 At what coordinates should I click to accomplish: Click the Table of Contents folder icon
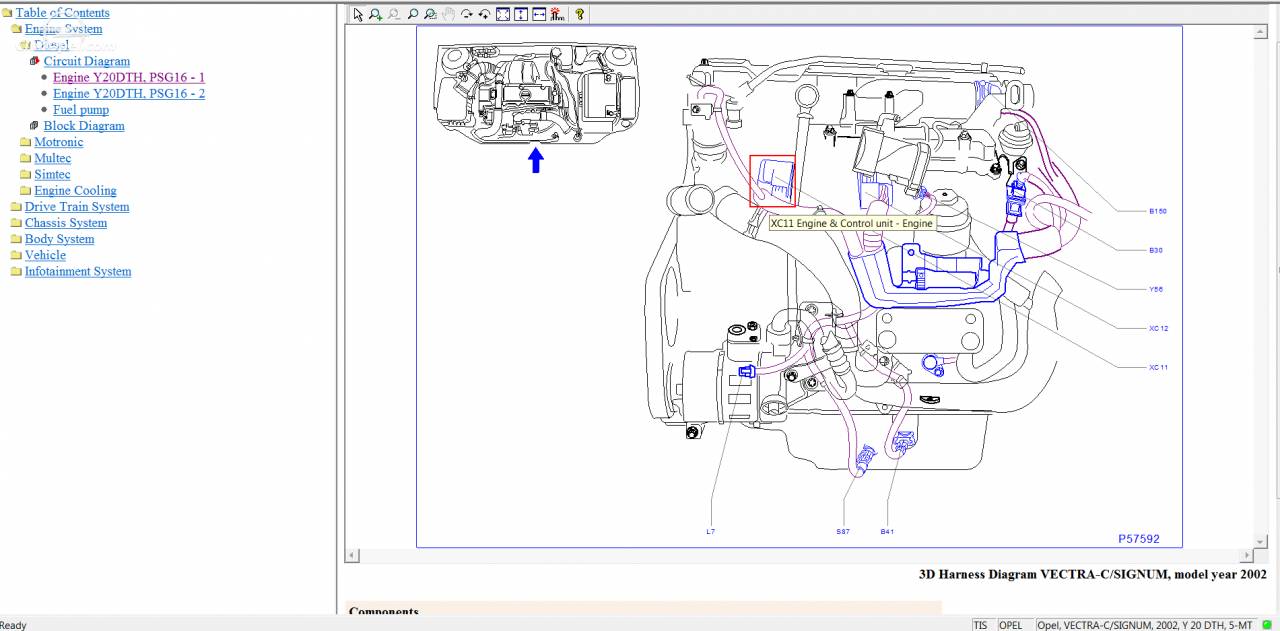click(8, 13)
